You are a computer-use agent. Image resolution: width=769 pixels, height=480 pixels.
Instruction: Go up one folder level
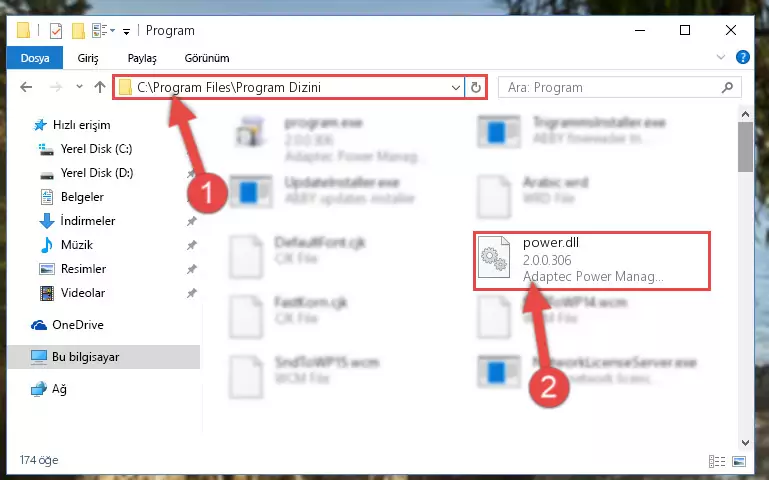[100, 87]
